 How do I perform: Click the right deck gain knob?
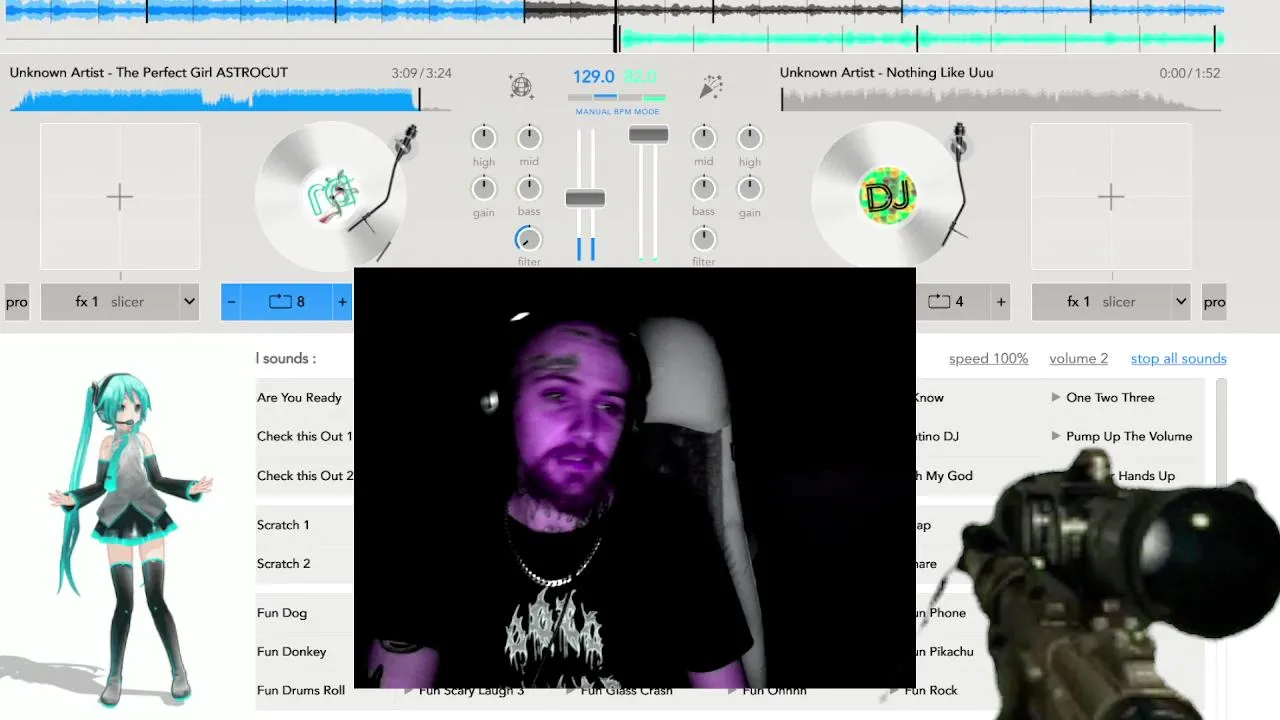pos(750,189)
